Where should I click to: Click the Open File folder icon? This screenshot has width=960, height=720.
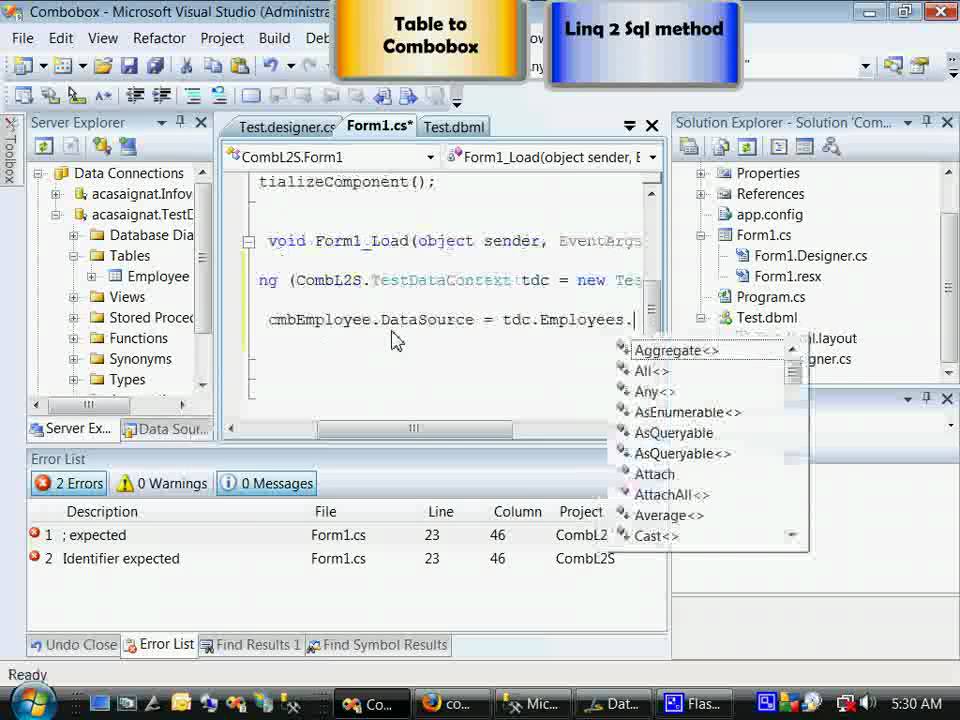coord(103,66)
